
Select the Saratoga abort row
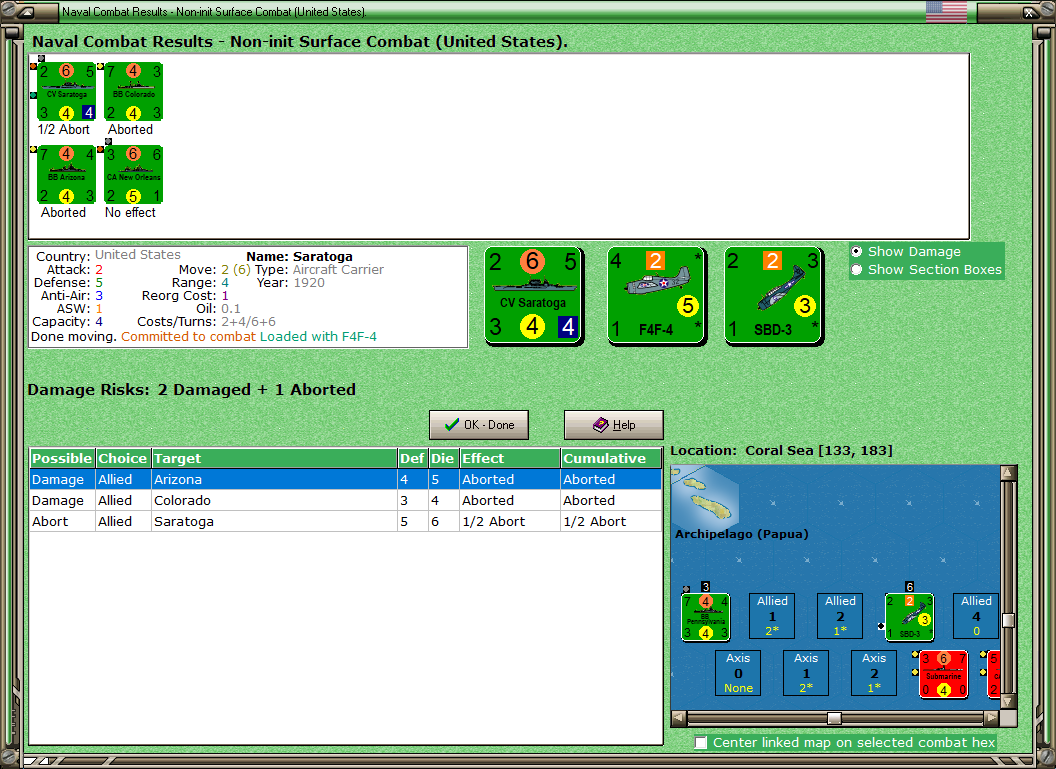[x=345, y=521]
